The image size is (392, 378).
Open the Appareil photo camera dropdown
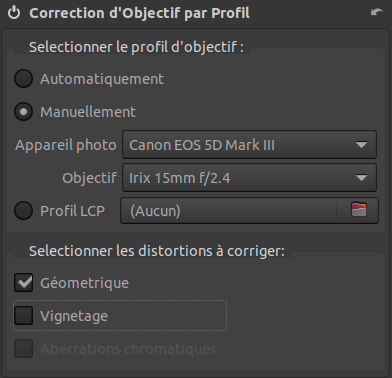pyautogui.click(x=249, y=145)
